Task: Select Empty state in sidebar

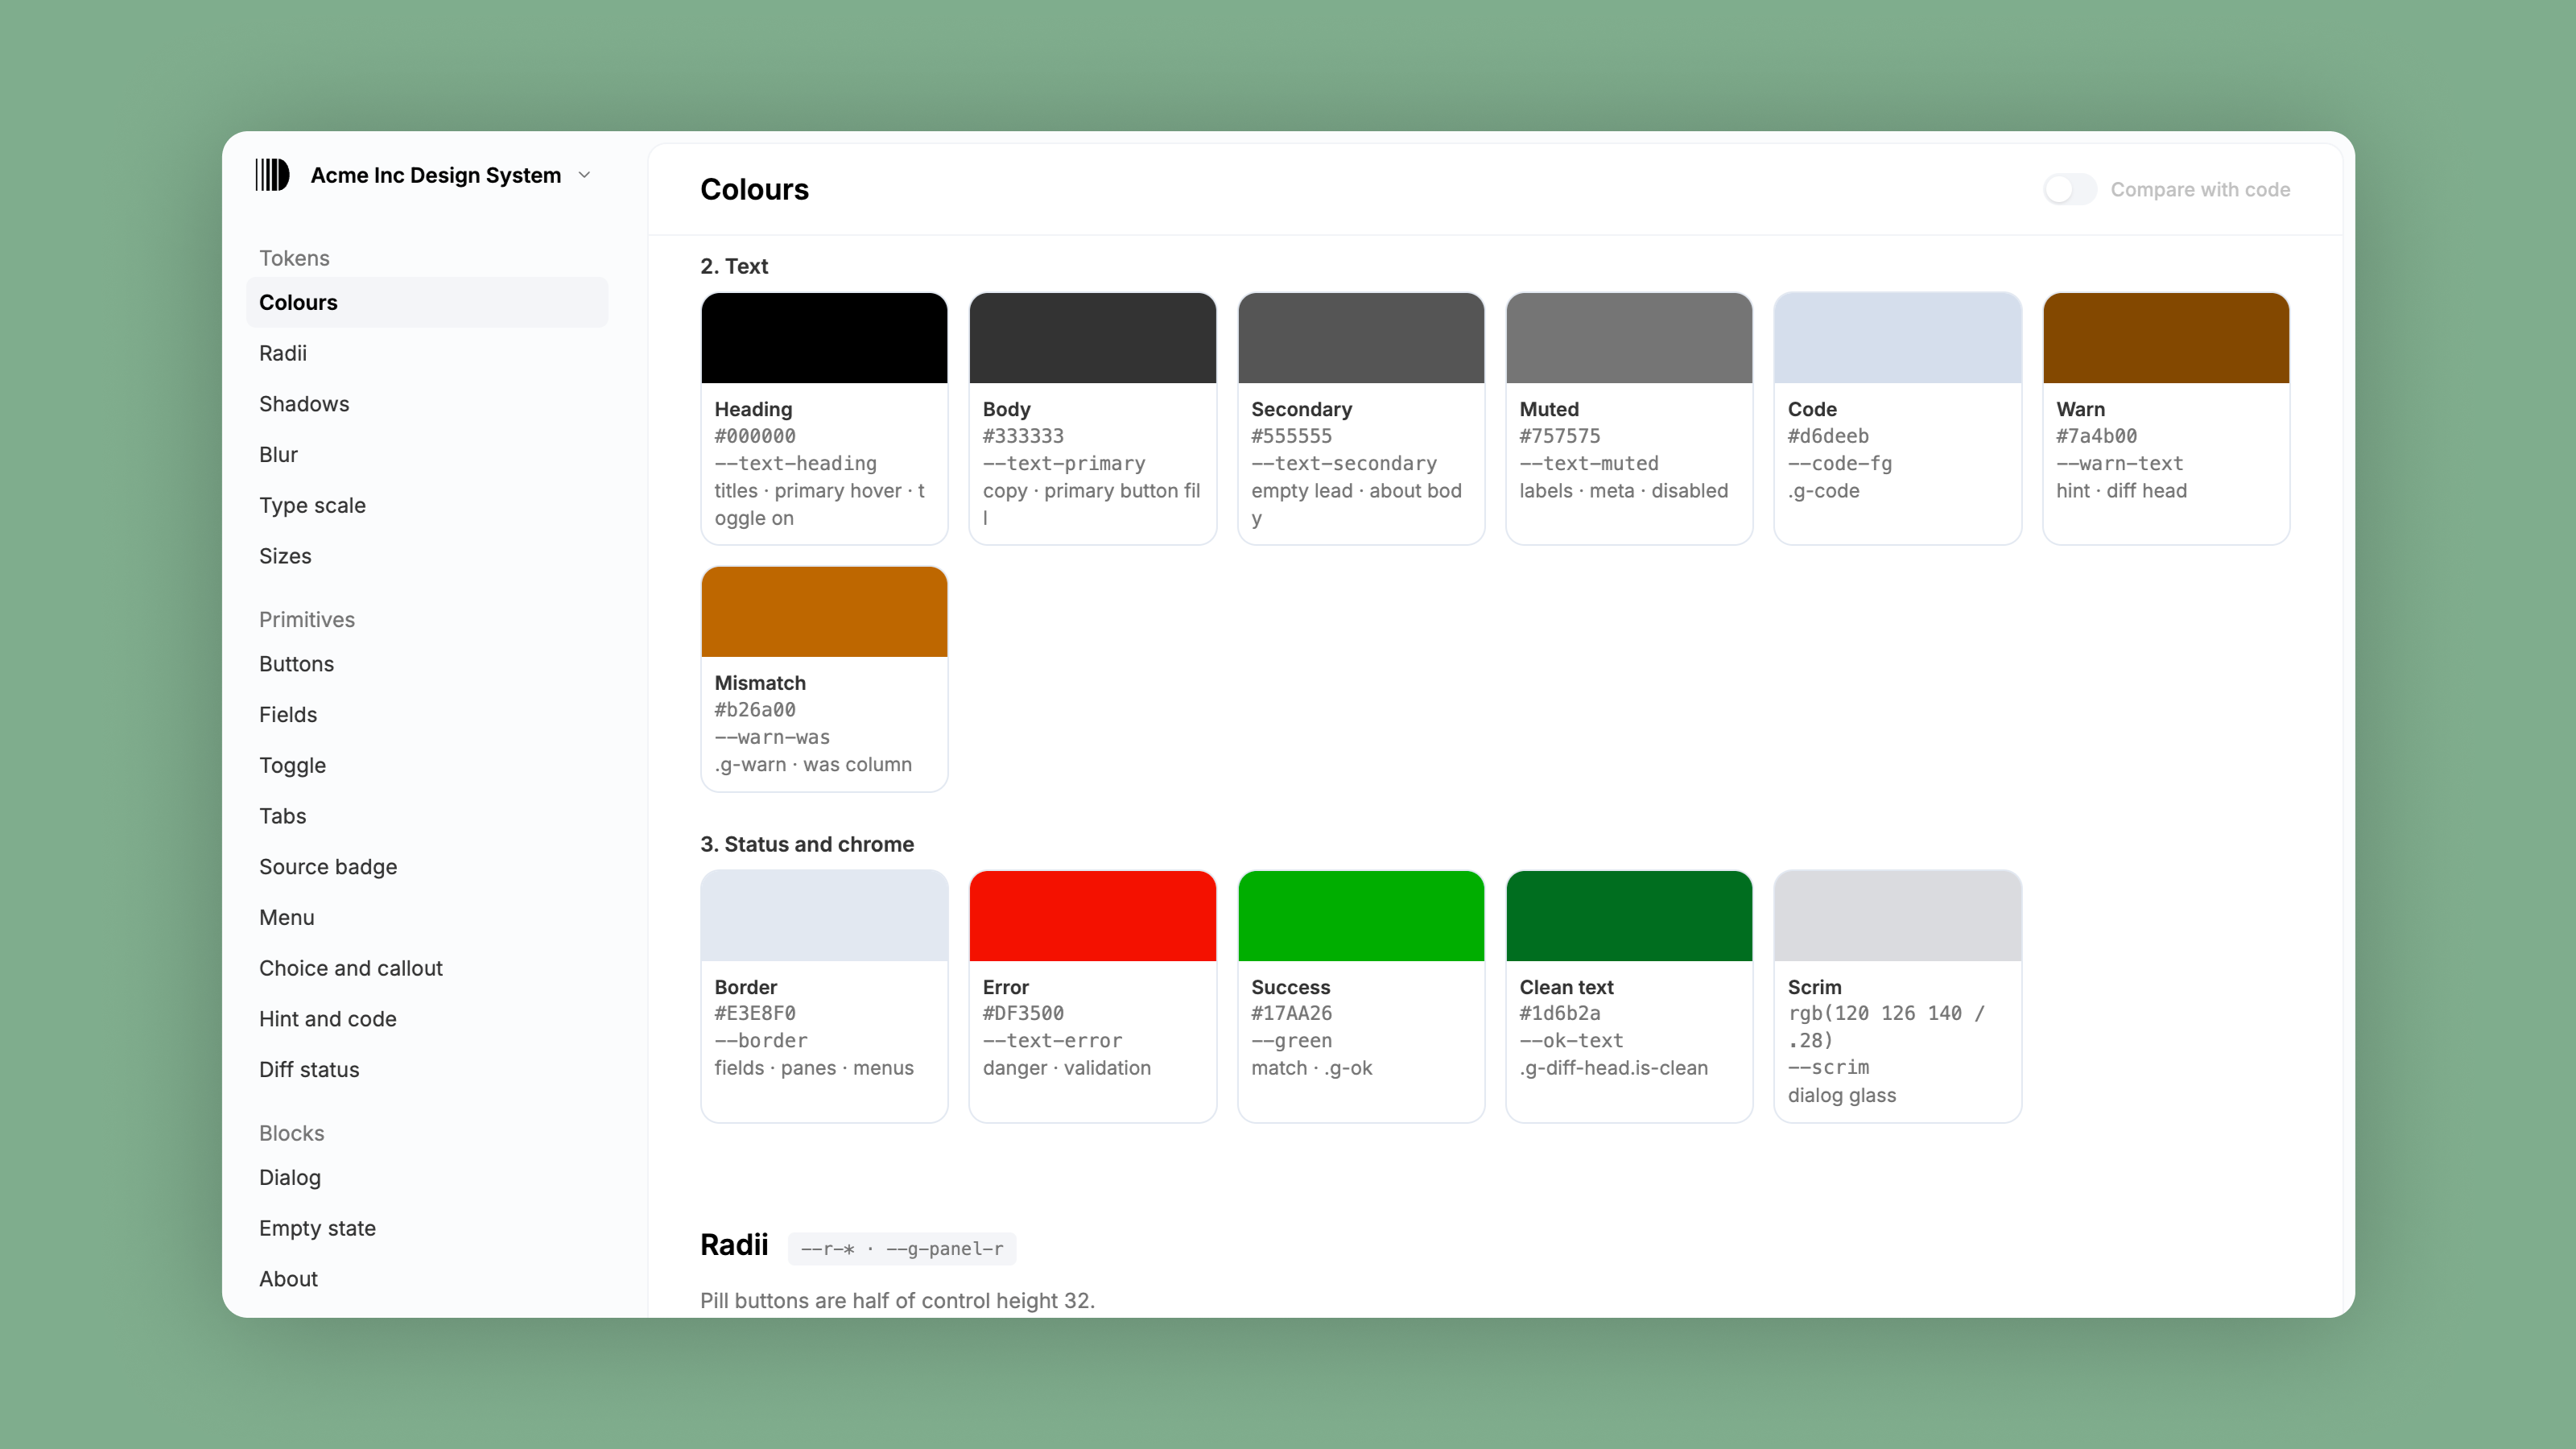Action: pyautogui.click(x=427, y=1228)
